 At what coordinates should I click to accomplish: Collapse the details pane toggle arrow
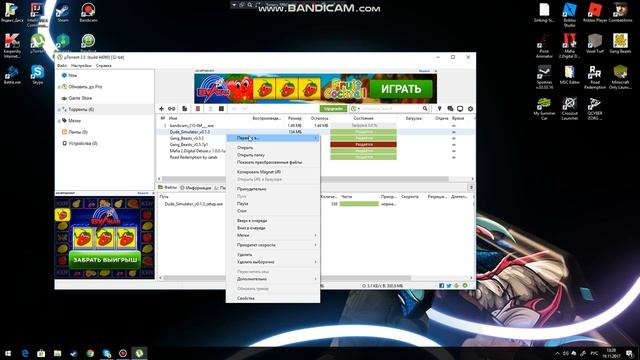(471, 187)
